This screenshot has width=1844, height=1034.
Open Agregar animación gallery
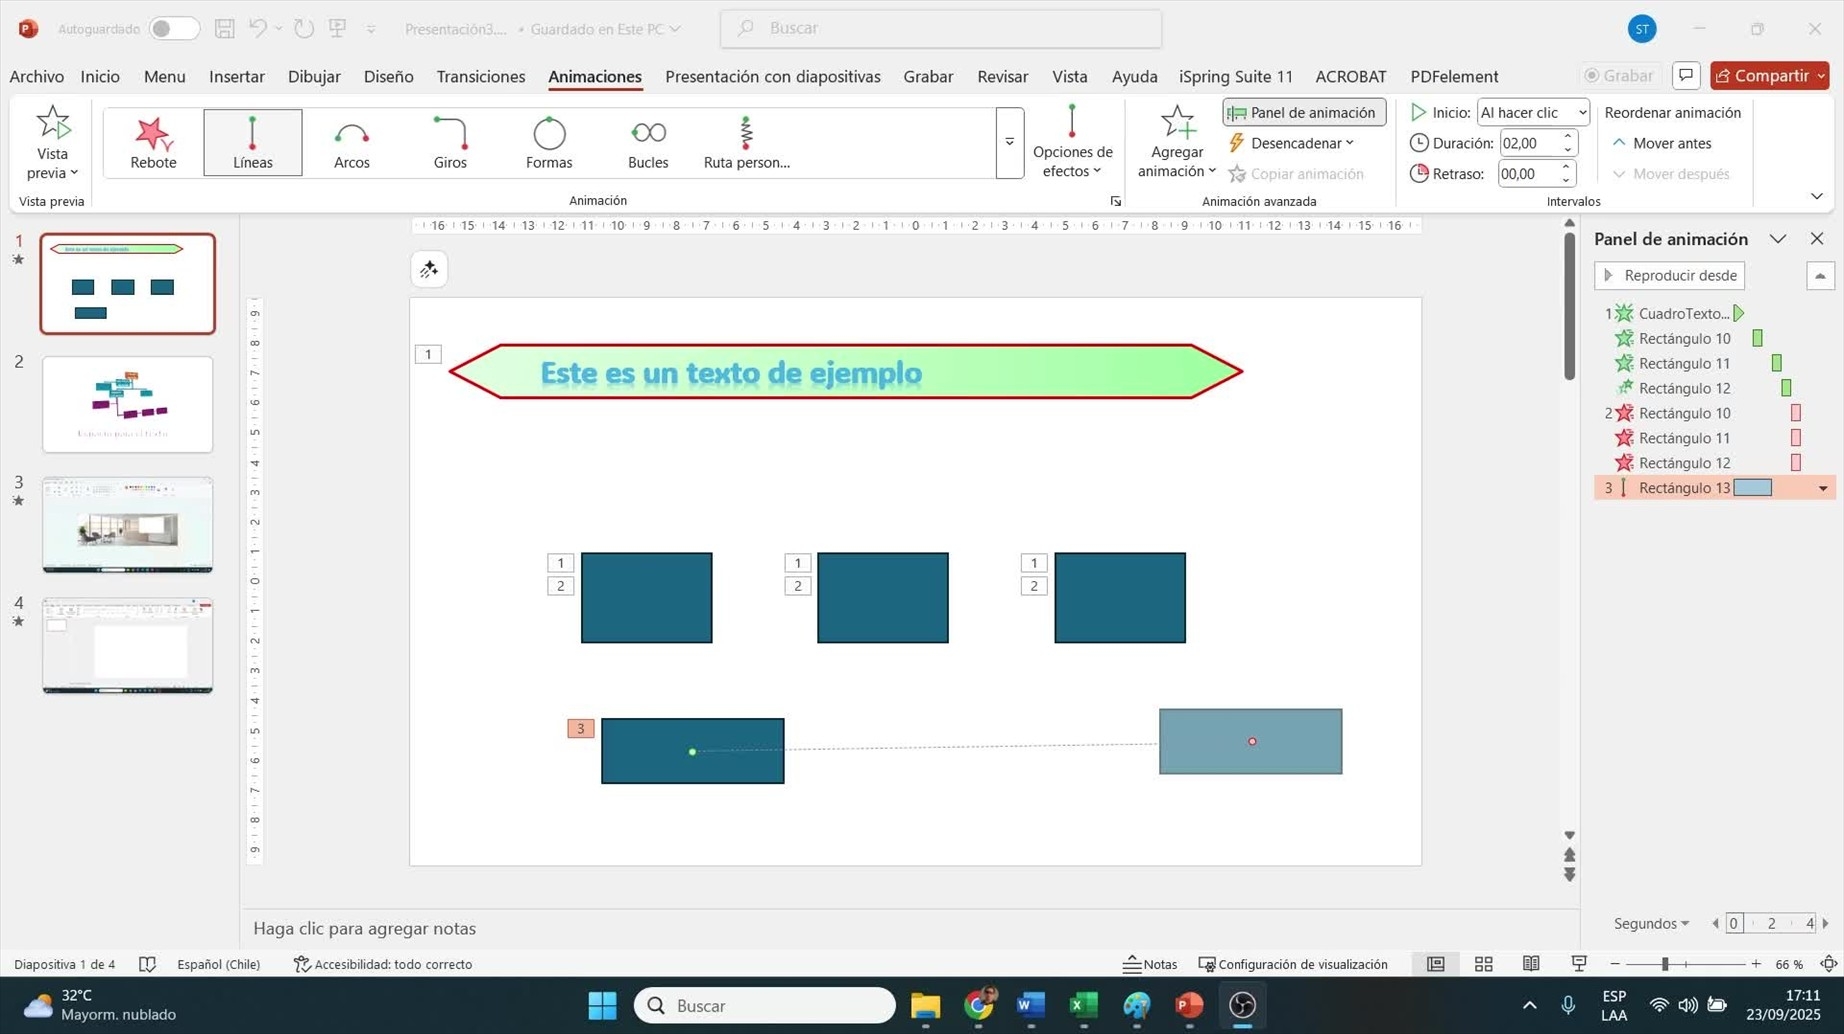point(1177,142)
